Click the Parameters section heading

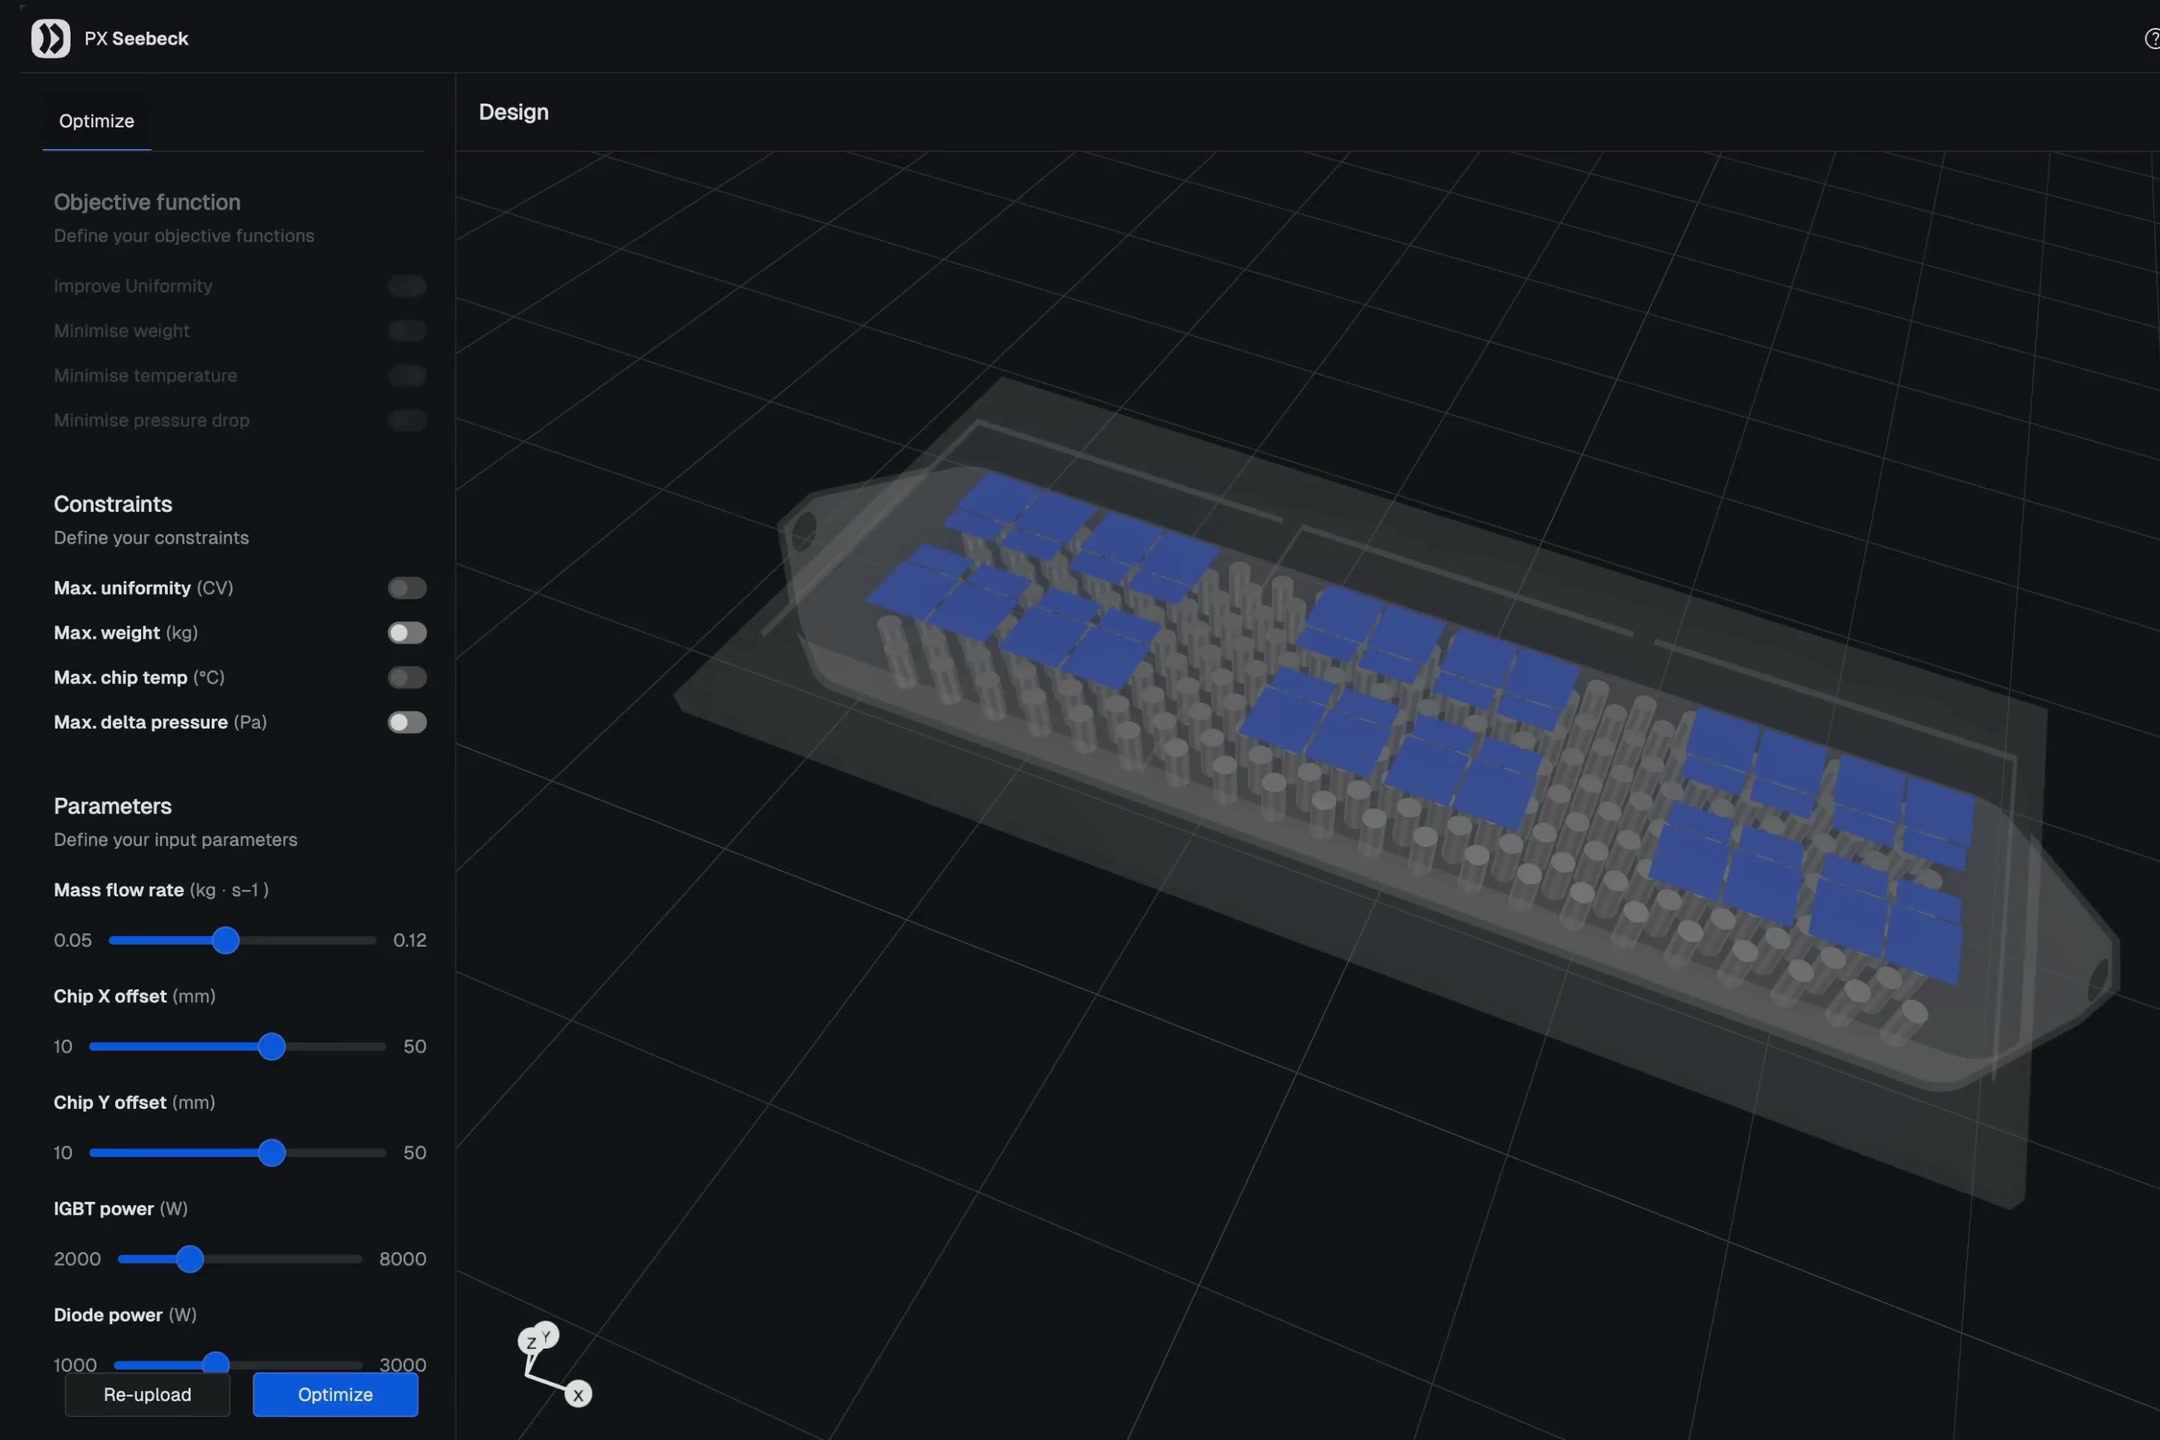click(x=113, y=806)
